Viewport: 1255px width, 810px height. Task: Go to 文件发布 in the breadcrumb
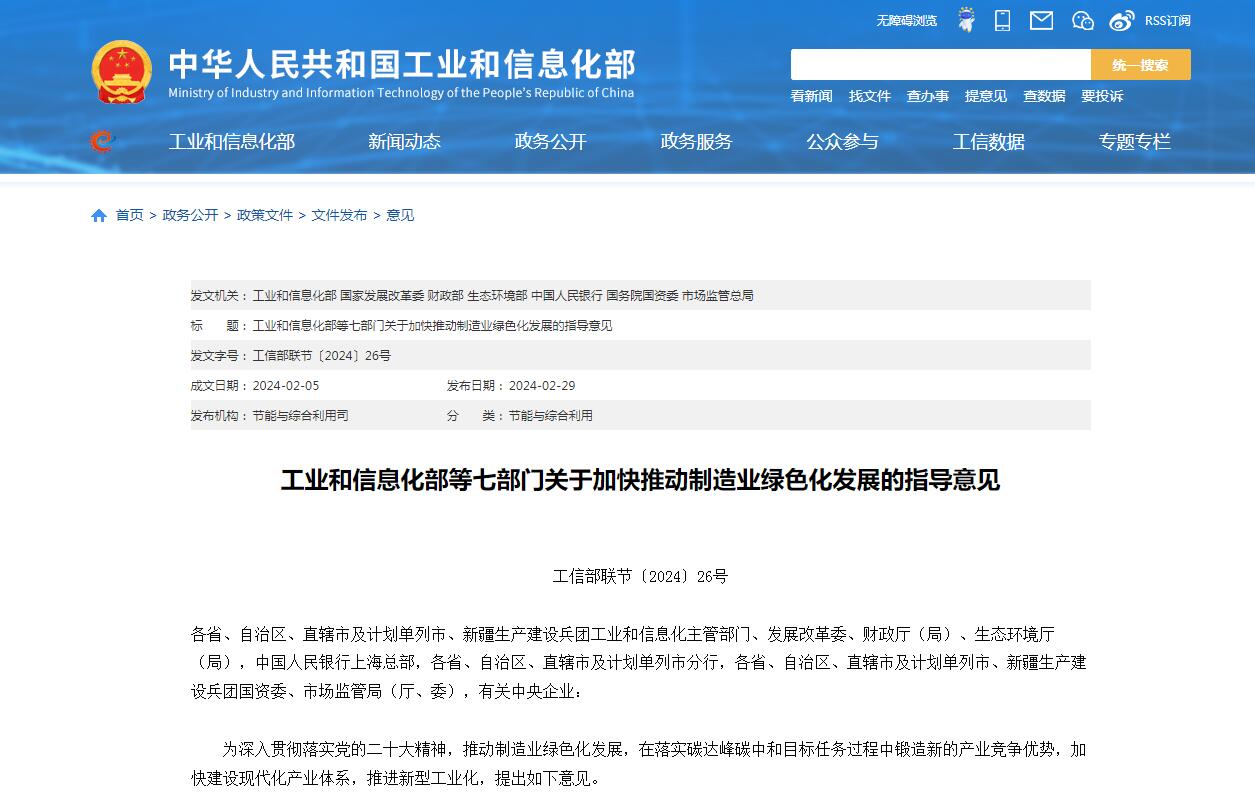[339, 215]
